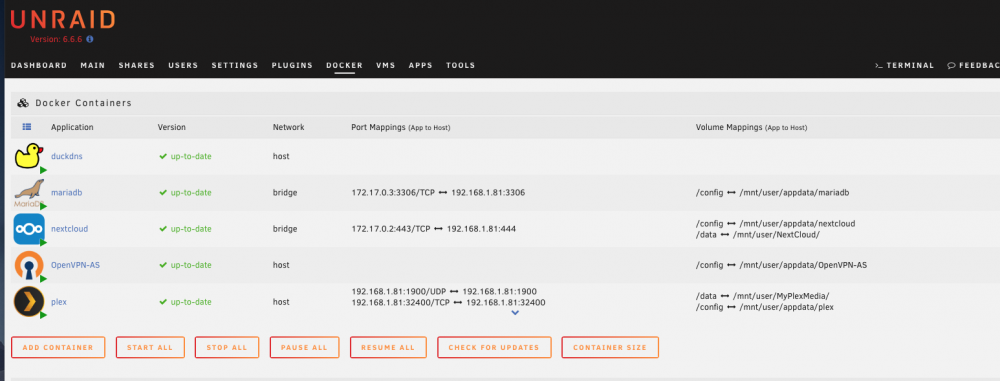Click plex up-to-date status
The width and height of the screenshot is (1000, 381).
point(186,302)
